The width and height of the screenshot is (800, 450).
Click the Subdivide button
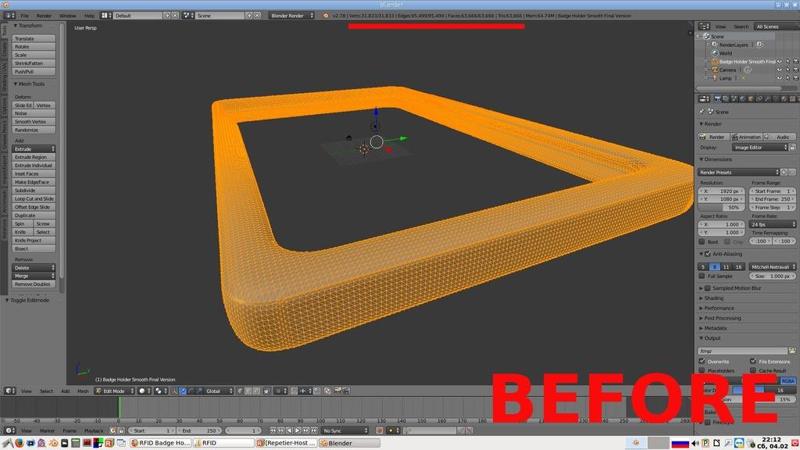coord(34,190)
